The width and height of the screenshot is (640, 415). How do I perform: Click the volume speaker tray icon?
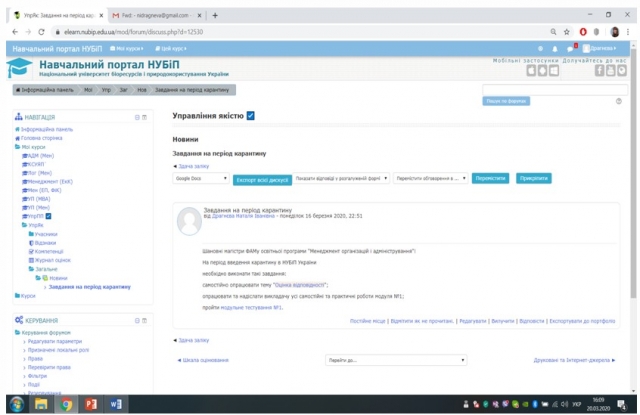[564, 404]
